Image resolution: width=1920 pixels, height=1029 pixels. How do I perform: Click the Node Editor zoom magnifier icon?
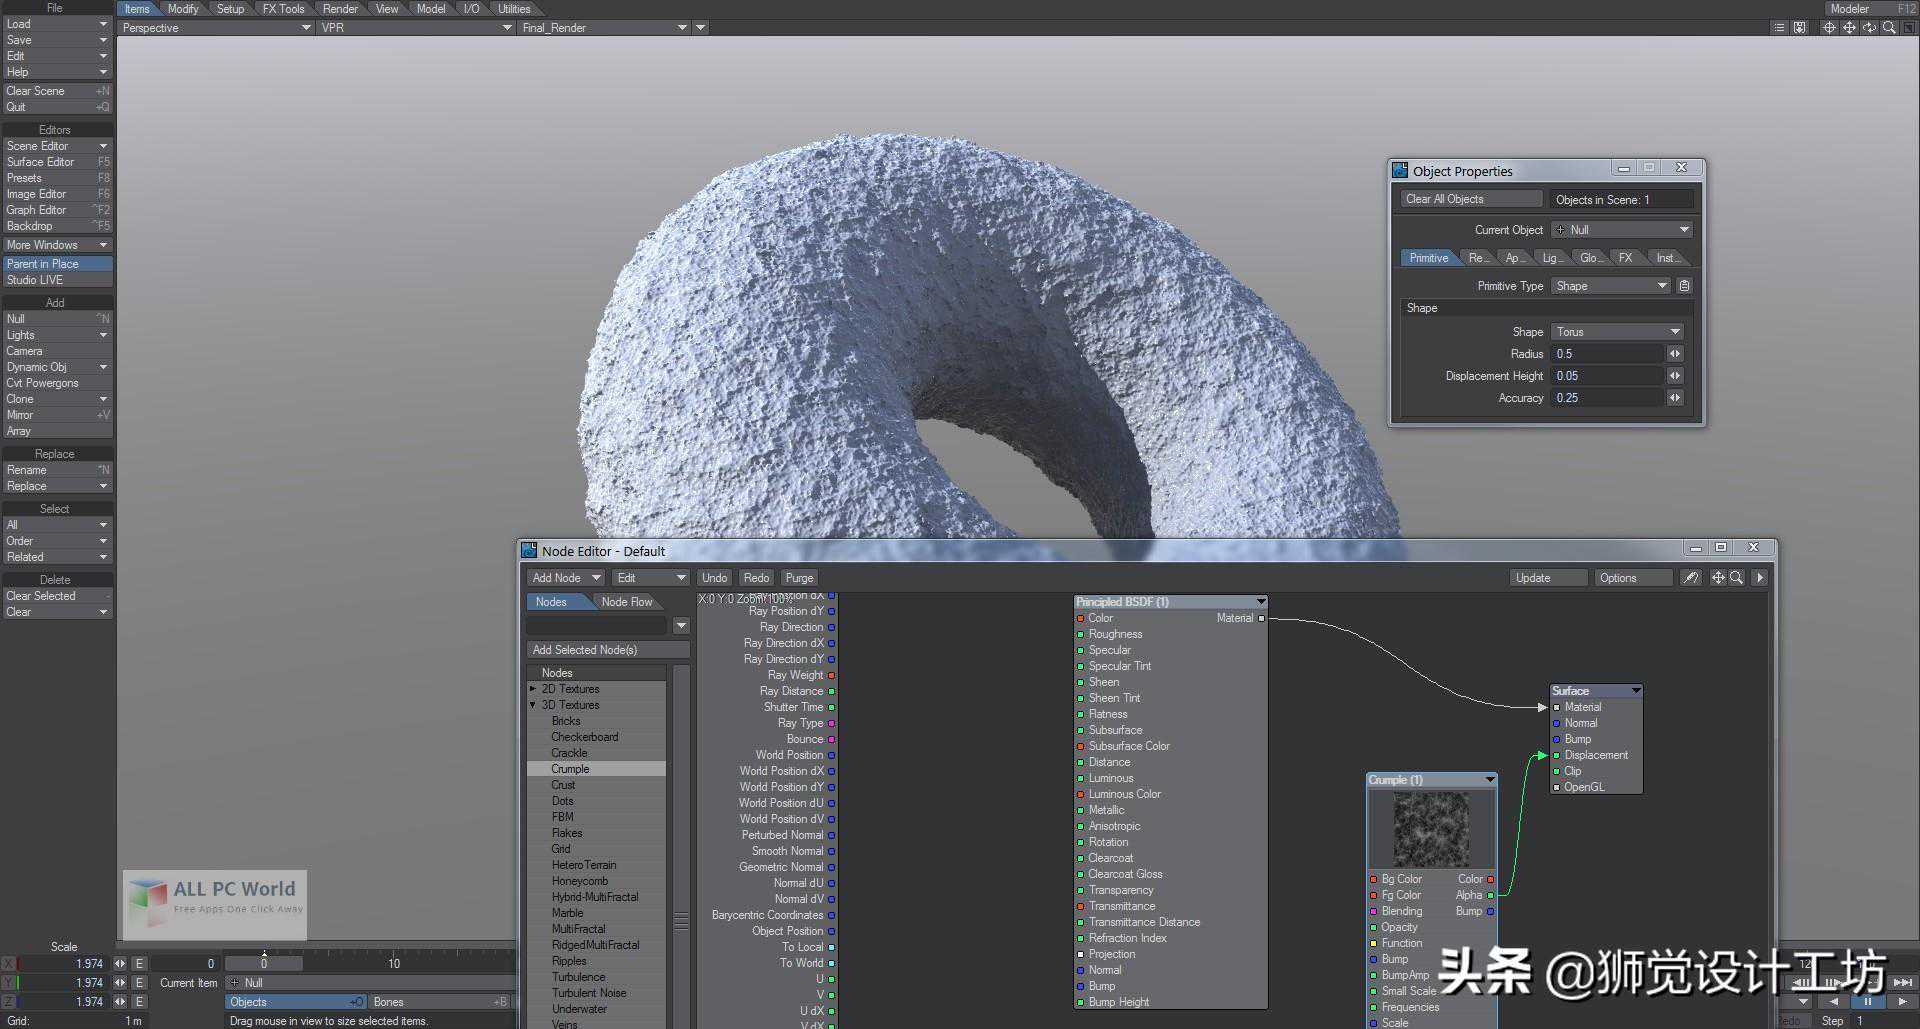coord(1737,578)
